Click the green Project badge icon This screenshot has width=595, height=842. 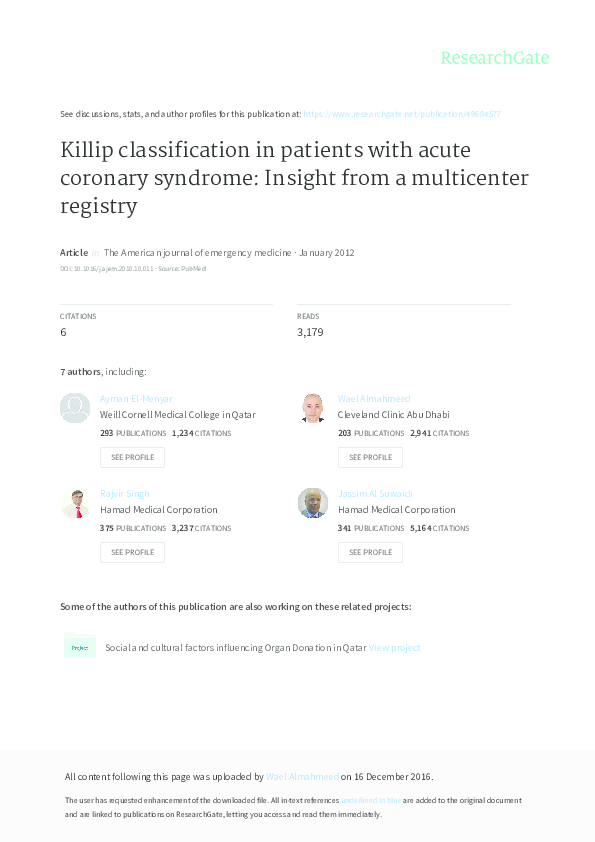tap(79, 646)
